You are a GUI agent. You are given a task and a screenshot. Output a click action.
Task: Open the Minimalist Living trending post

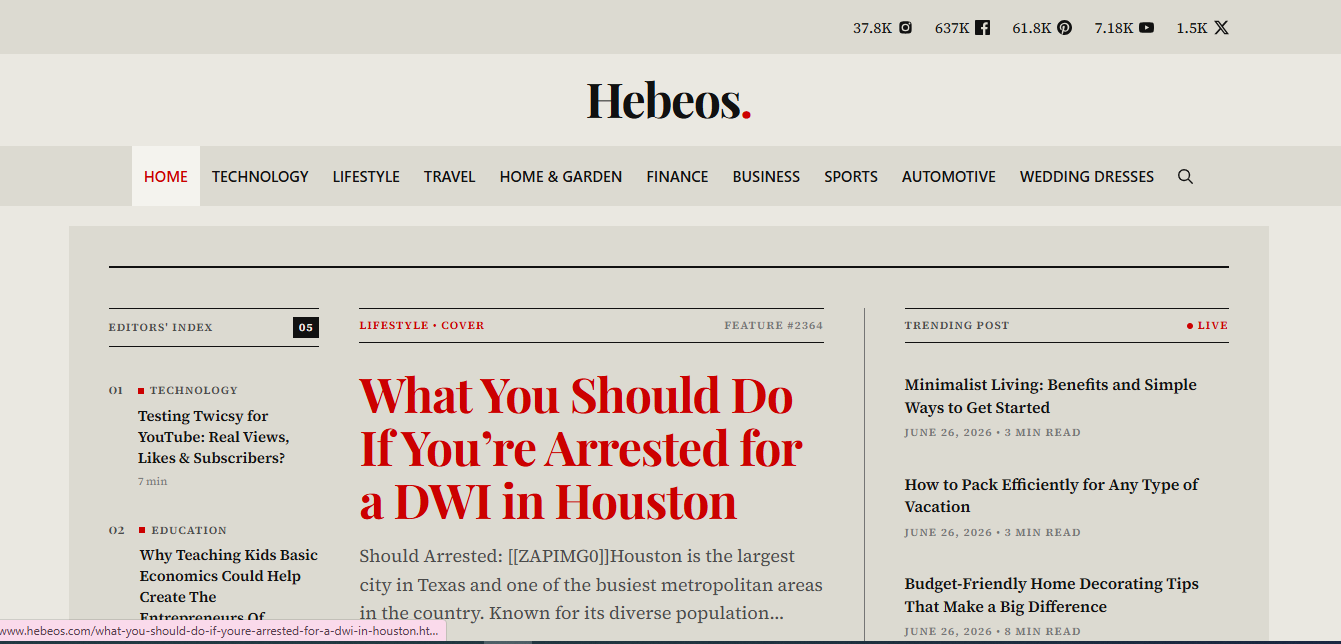(1051, 396)
